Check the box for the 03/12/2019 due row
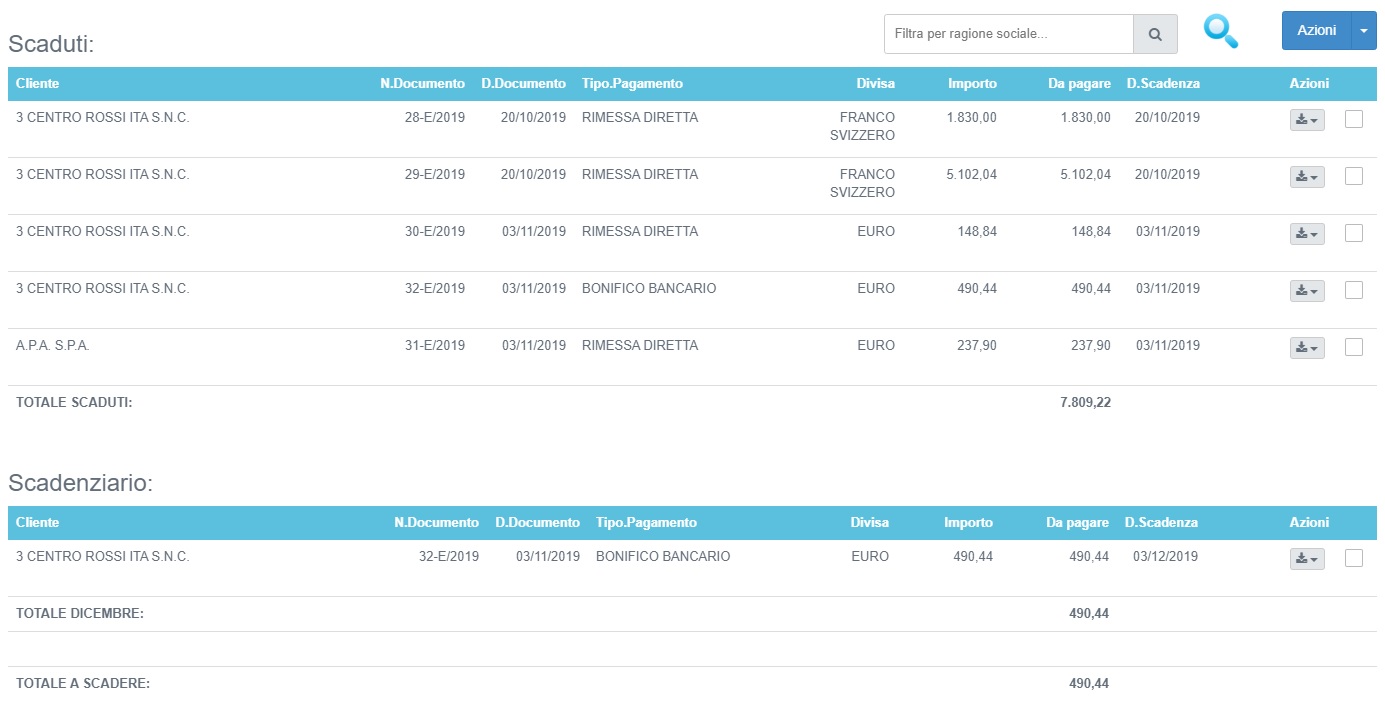 pyautogui.click(x=1354, y=558)
